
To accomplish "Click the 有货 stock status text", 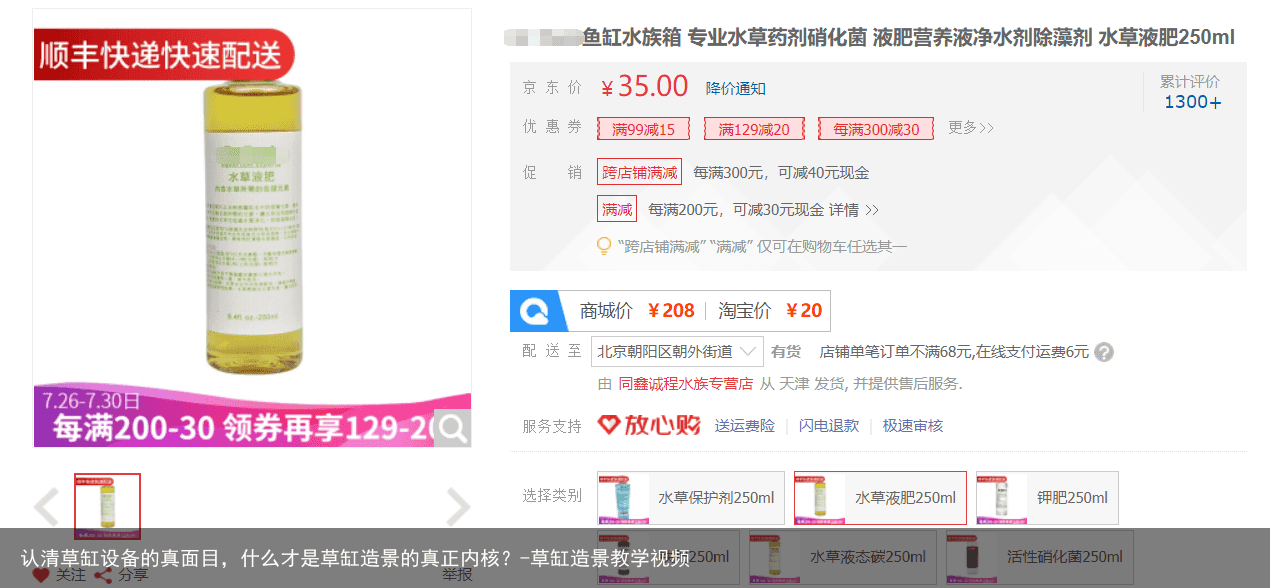I will (x=786, y=352).
